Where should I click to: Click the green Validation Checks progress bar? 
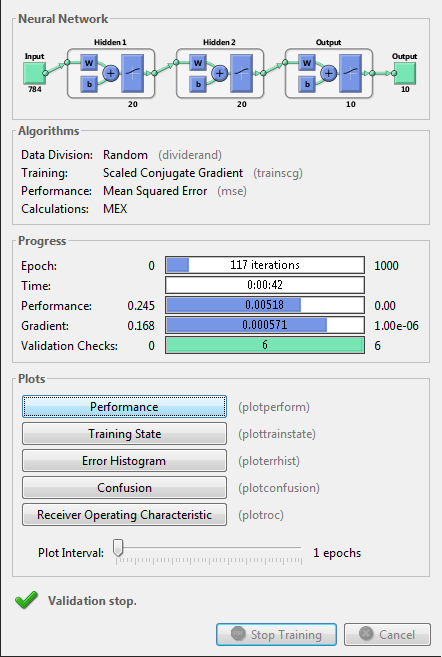pyautogui.click(x=265, y=345)
